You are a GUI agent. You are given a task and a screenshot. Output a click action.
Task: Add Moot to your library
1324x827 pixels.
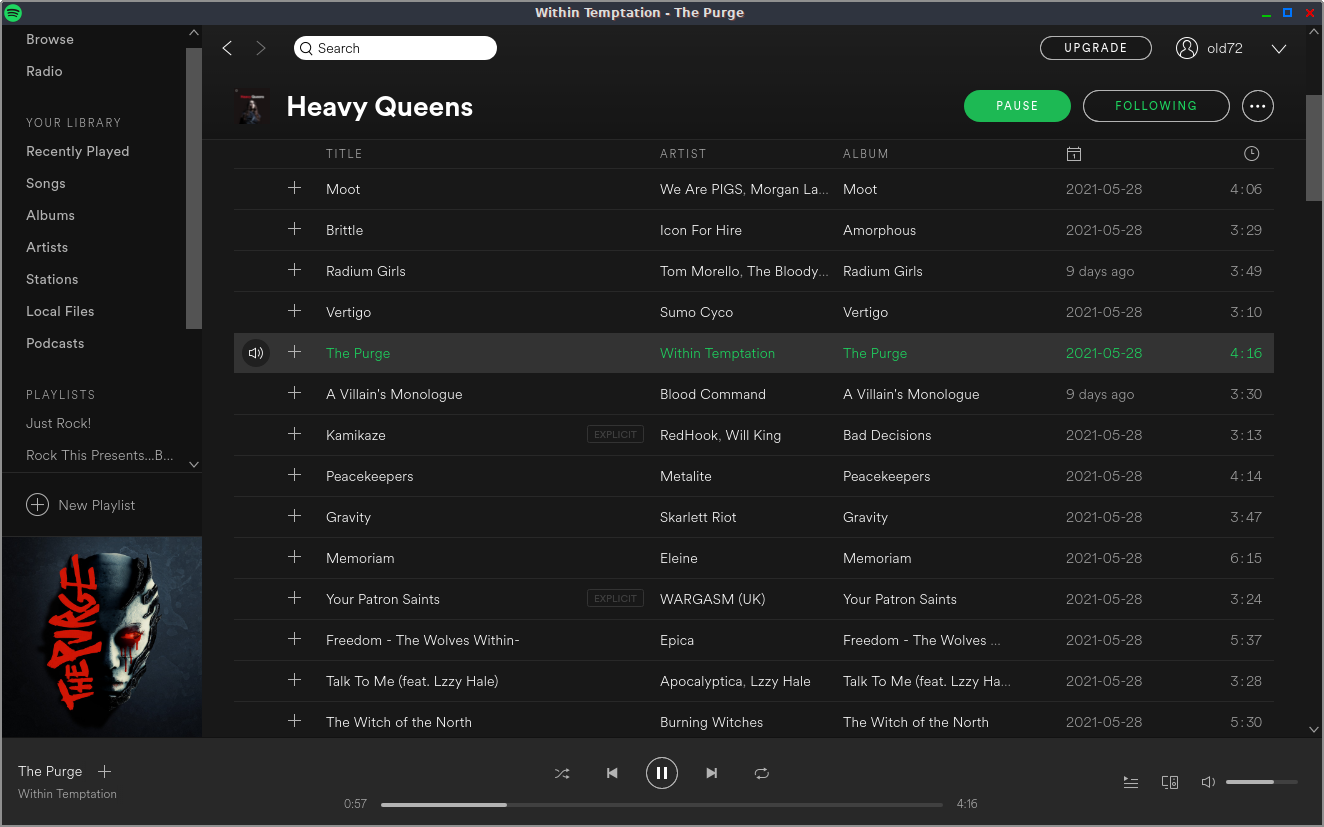pos(294,188)
